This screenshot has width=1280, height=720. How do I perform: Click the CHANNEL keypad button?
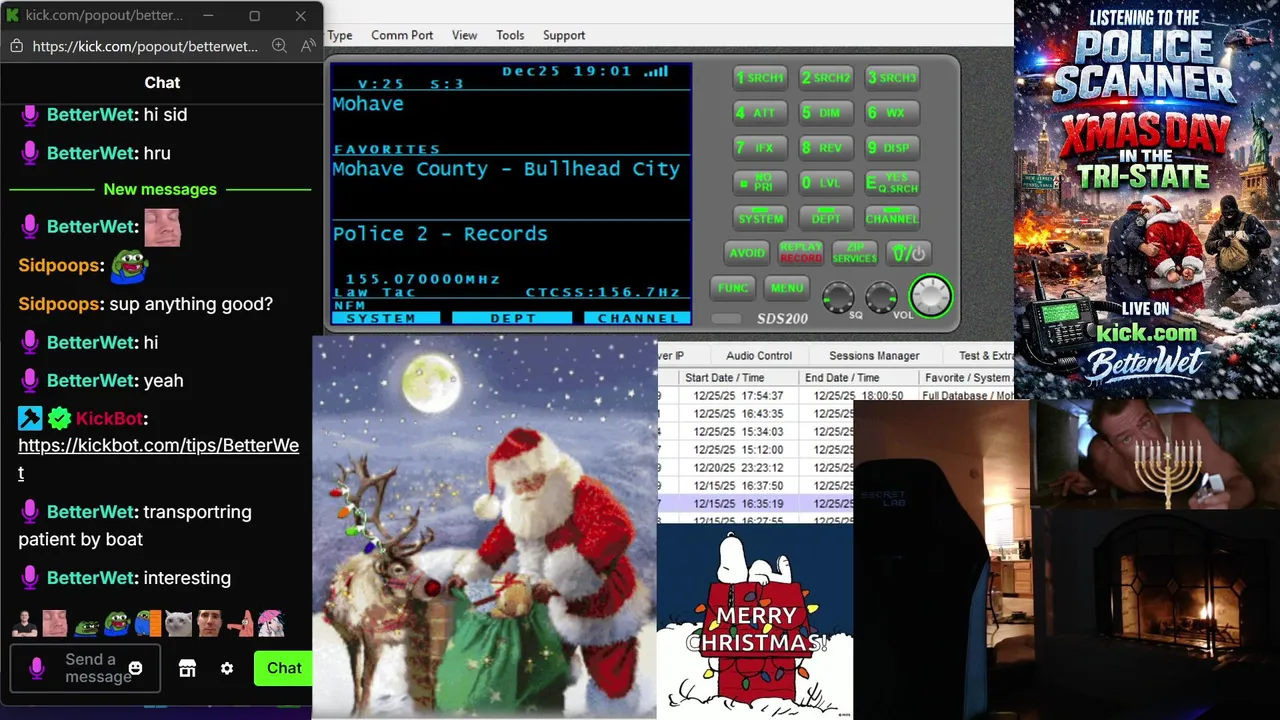892,218
